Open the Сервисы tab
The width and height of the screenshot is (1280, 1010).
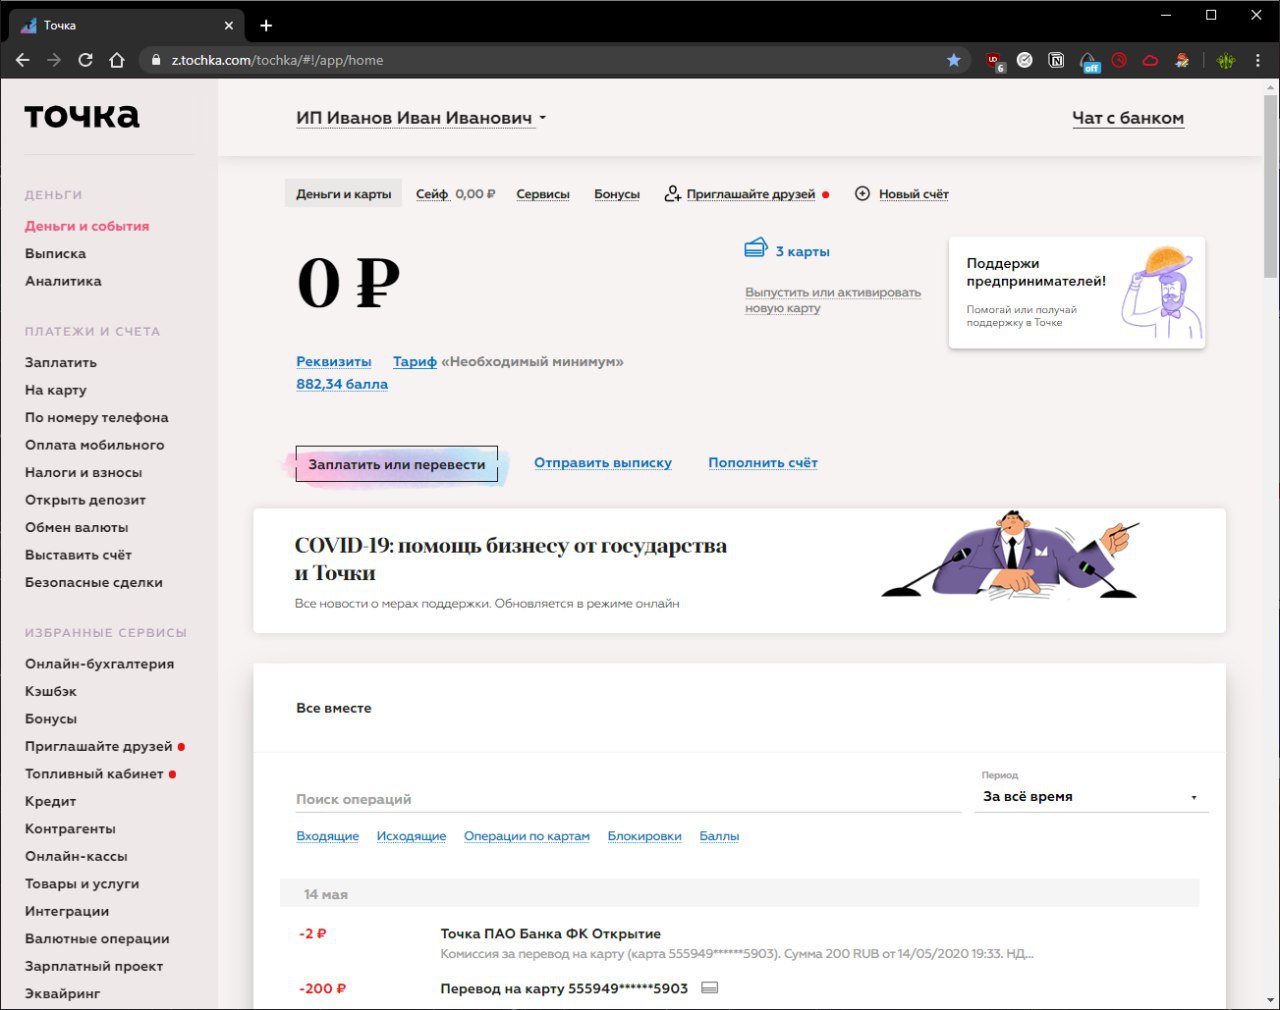pos(543,194)
